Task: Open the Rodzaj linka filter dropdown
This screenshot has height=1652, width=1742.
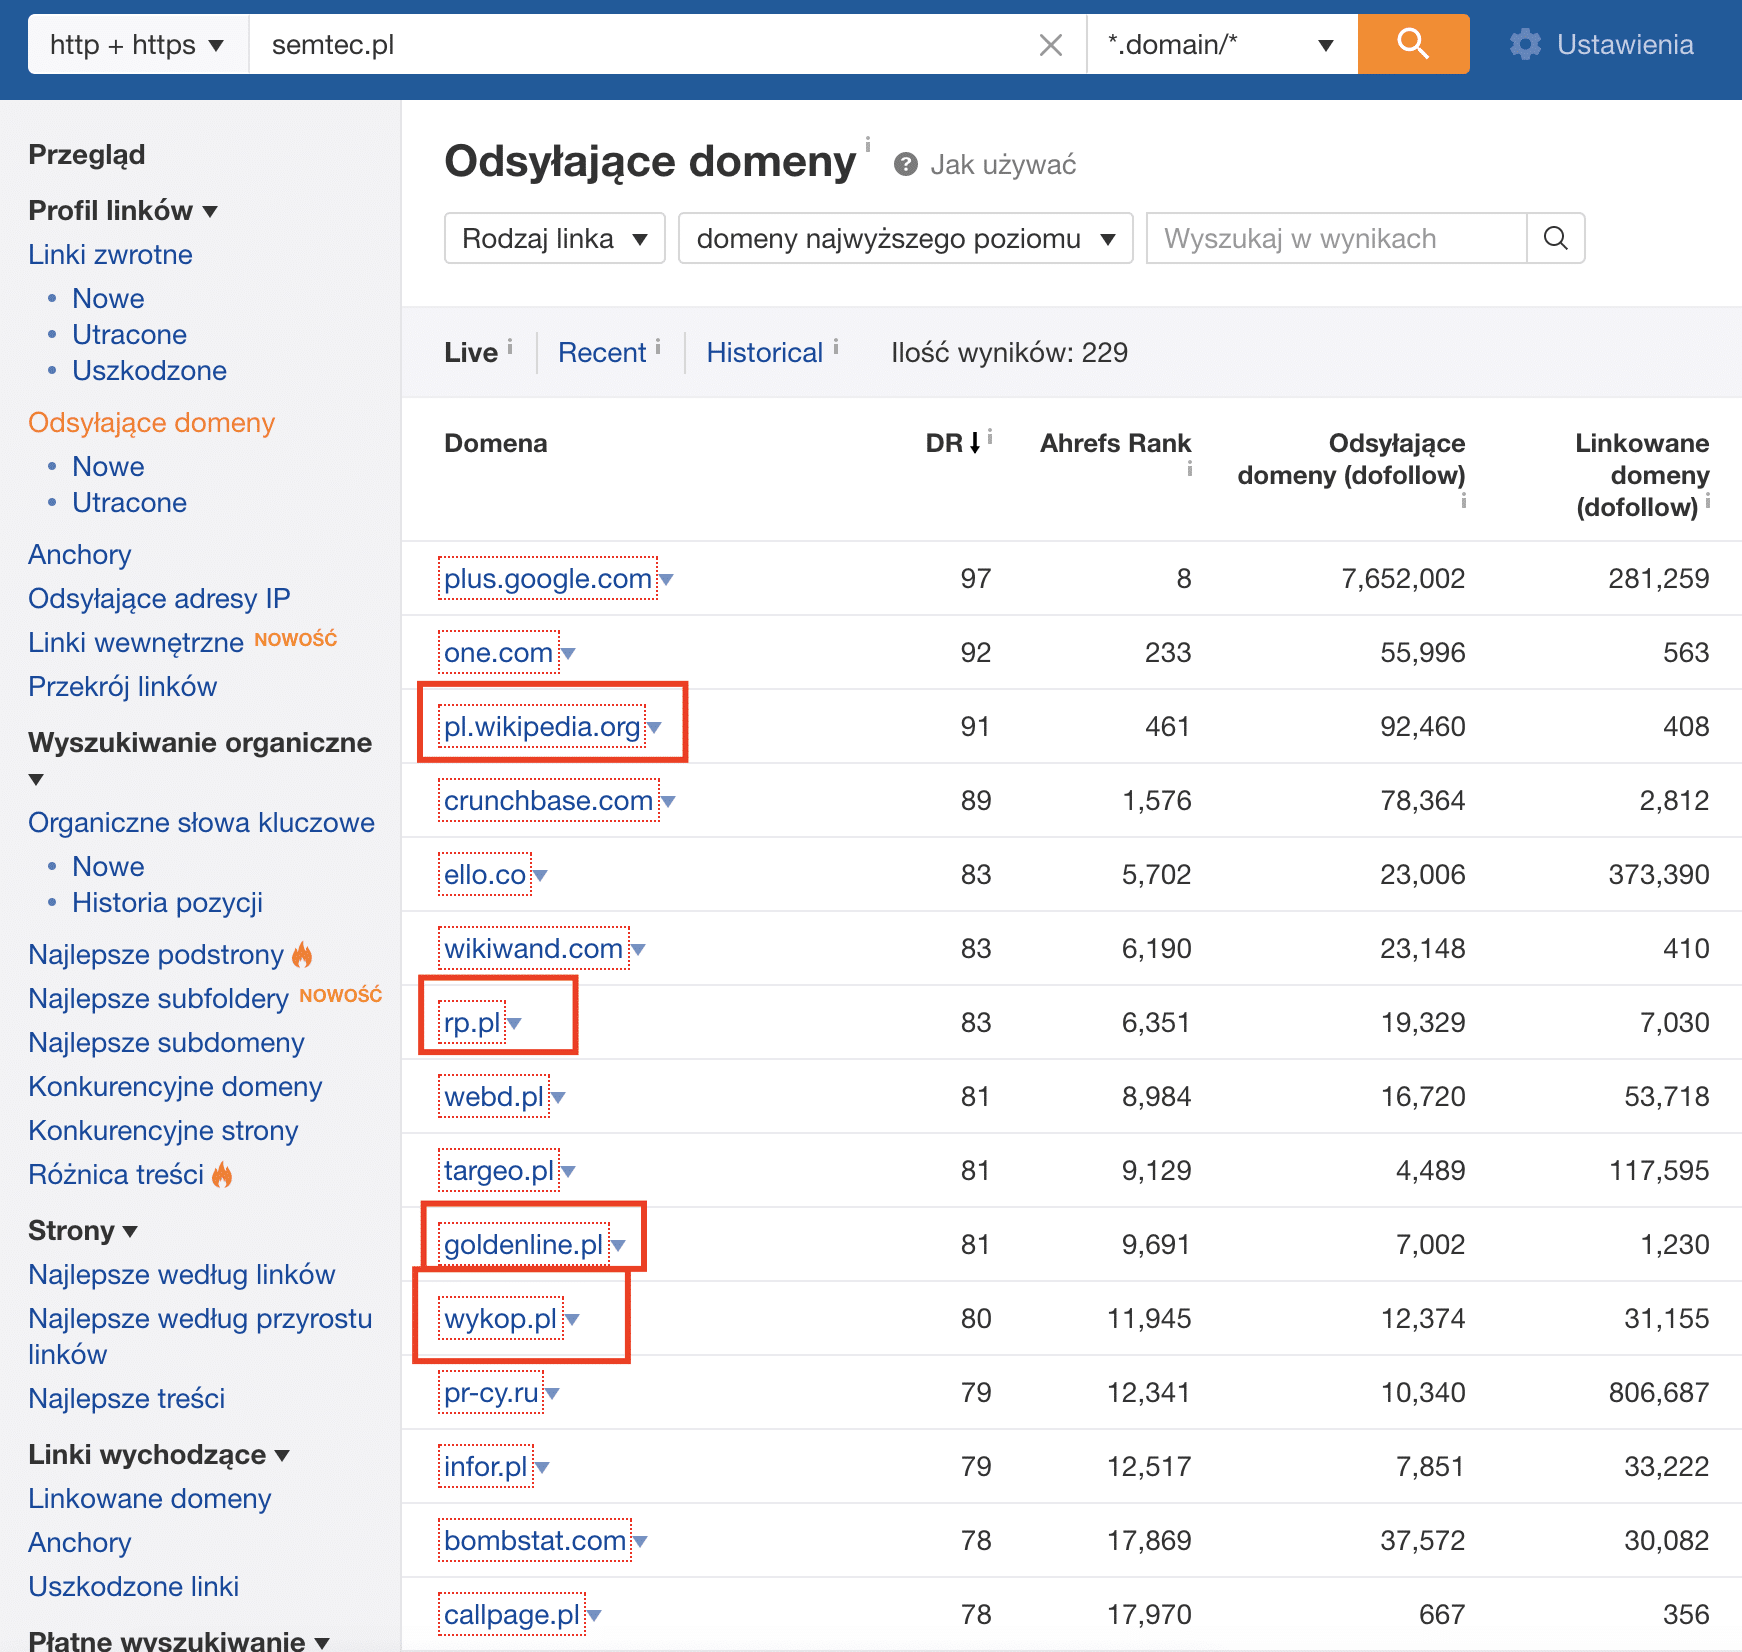Action: (x=554, y=239)
